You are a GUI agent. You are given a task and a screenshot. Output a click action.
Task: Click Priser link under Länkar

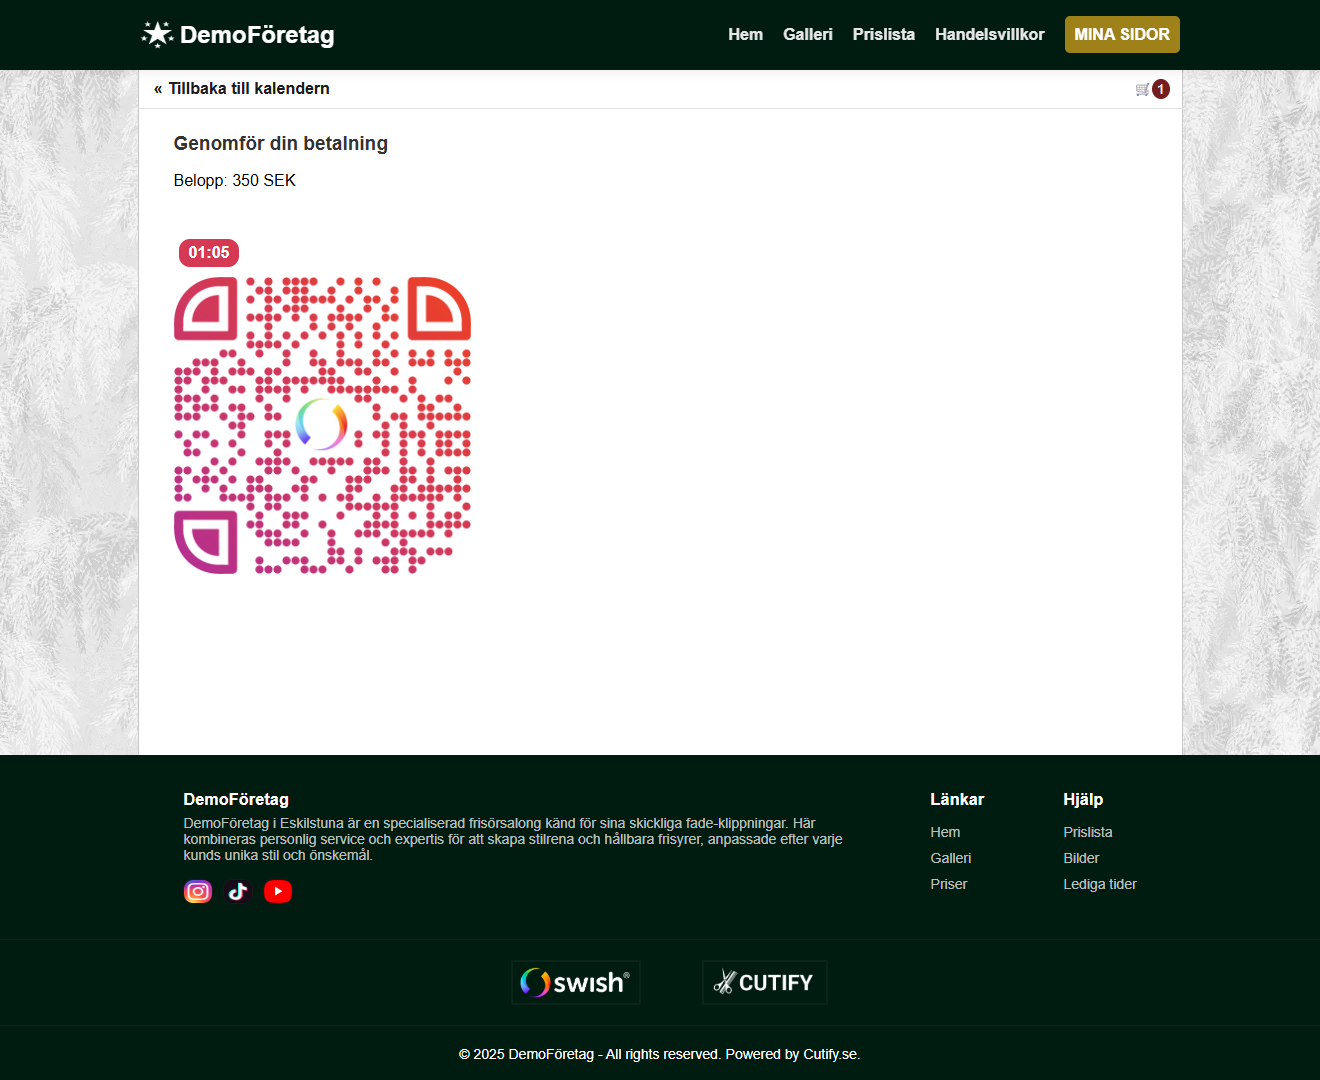tap(949, 884)
